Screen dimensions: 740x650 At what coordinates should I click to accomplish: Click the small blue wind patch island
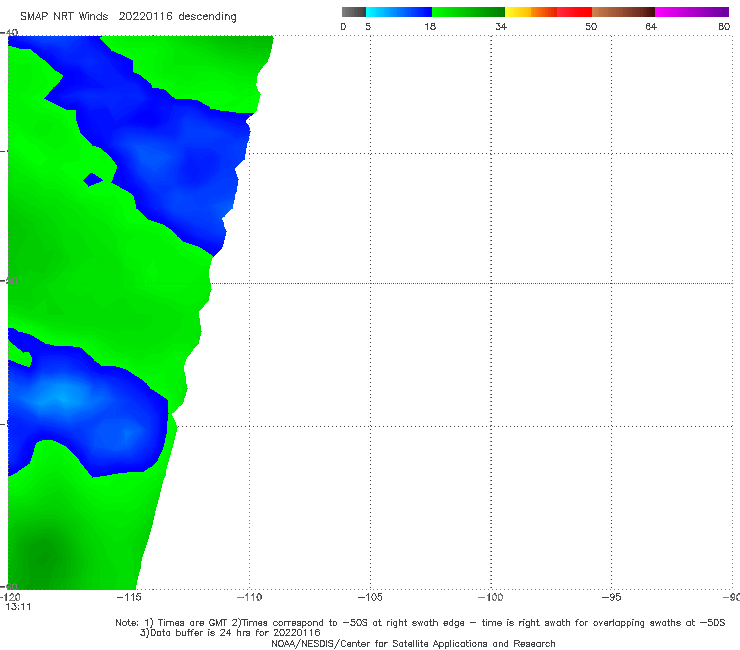click(x=92, y=179)
